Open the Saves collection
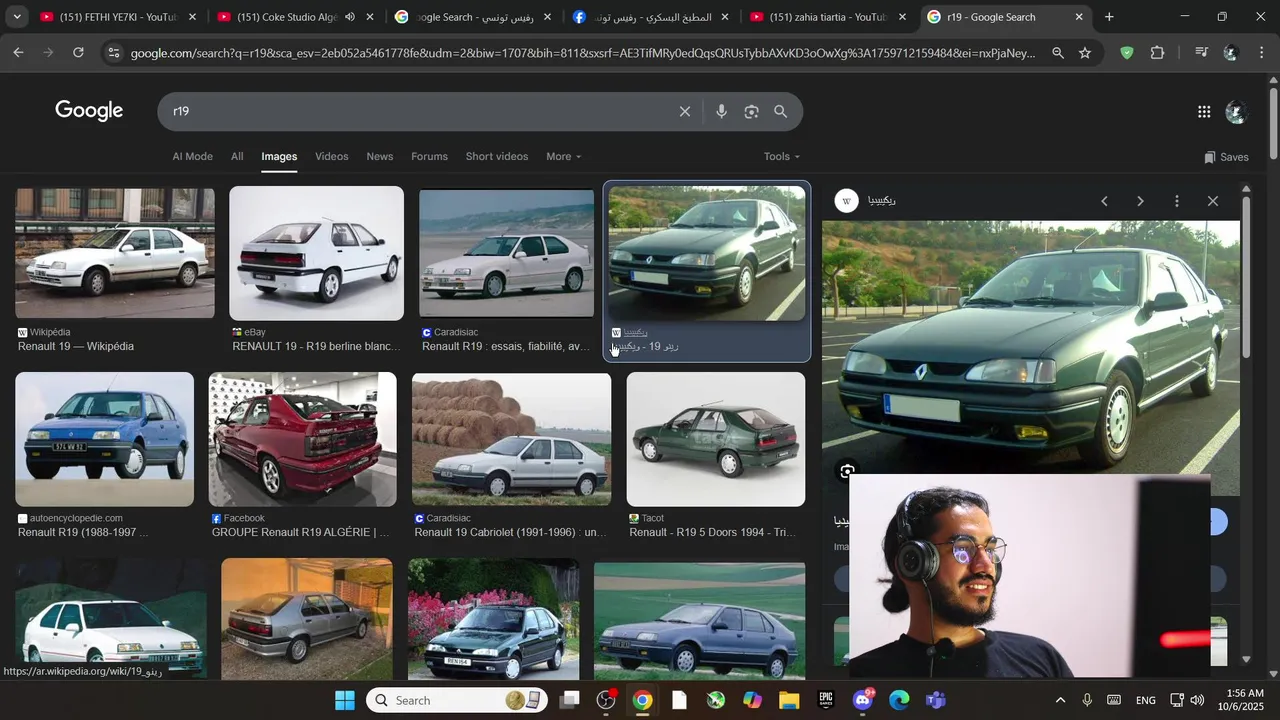The height and width of the screenshot is (720, 1280). pyautogui.click(x=1226, y=157)
